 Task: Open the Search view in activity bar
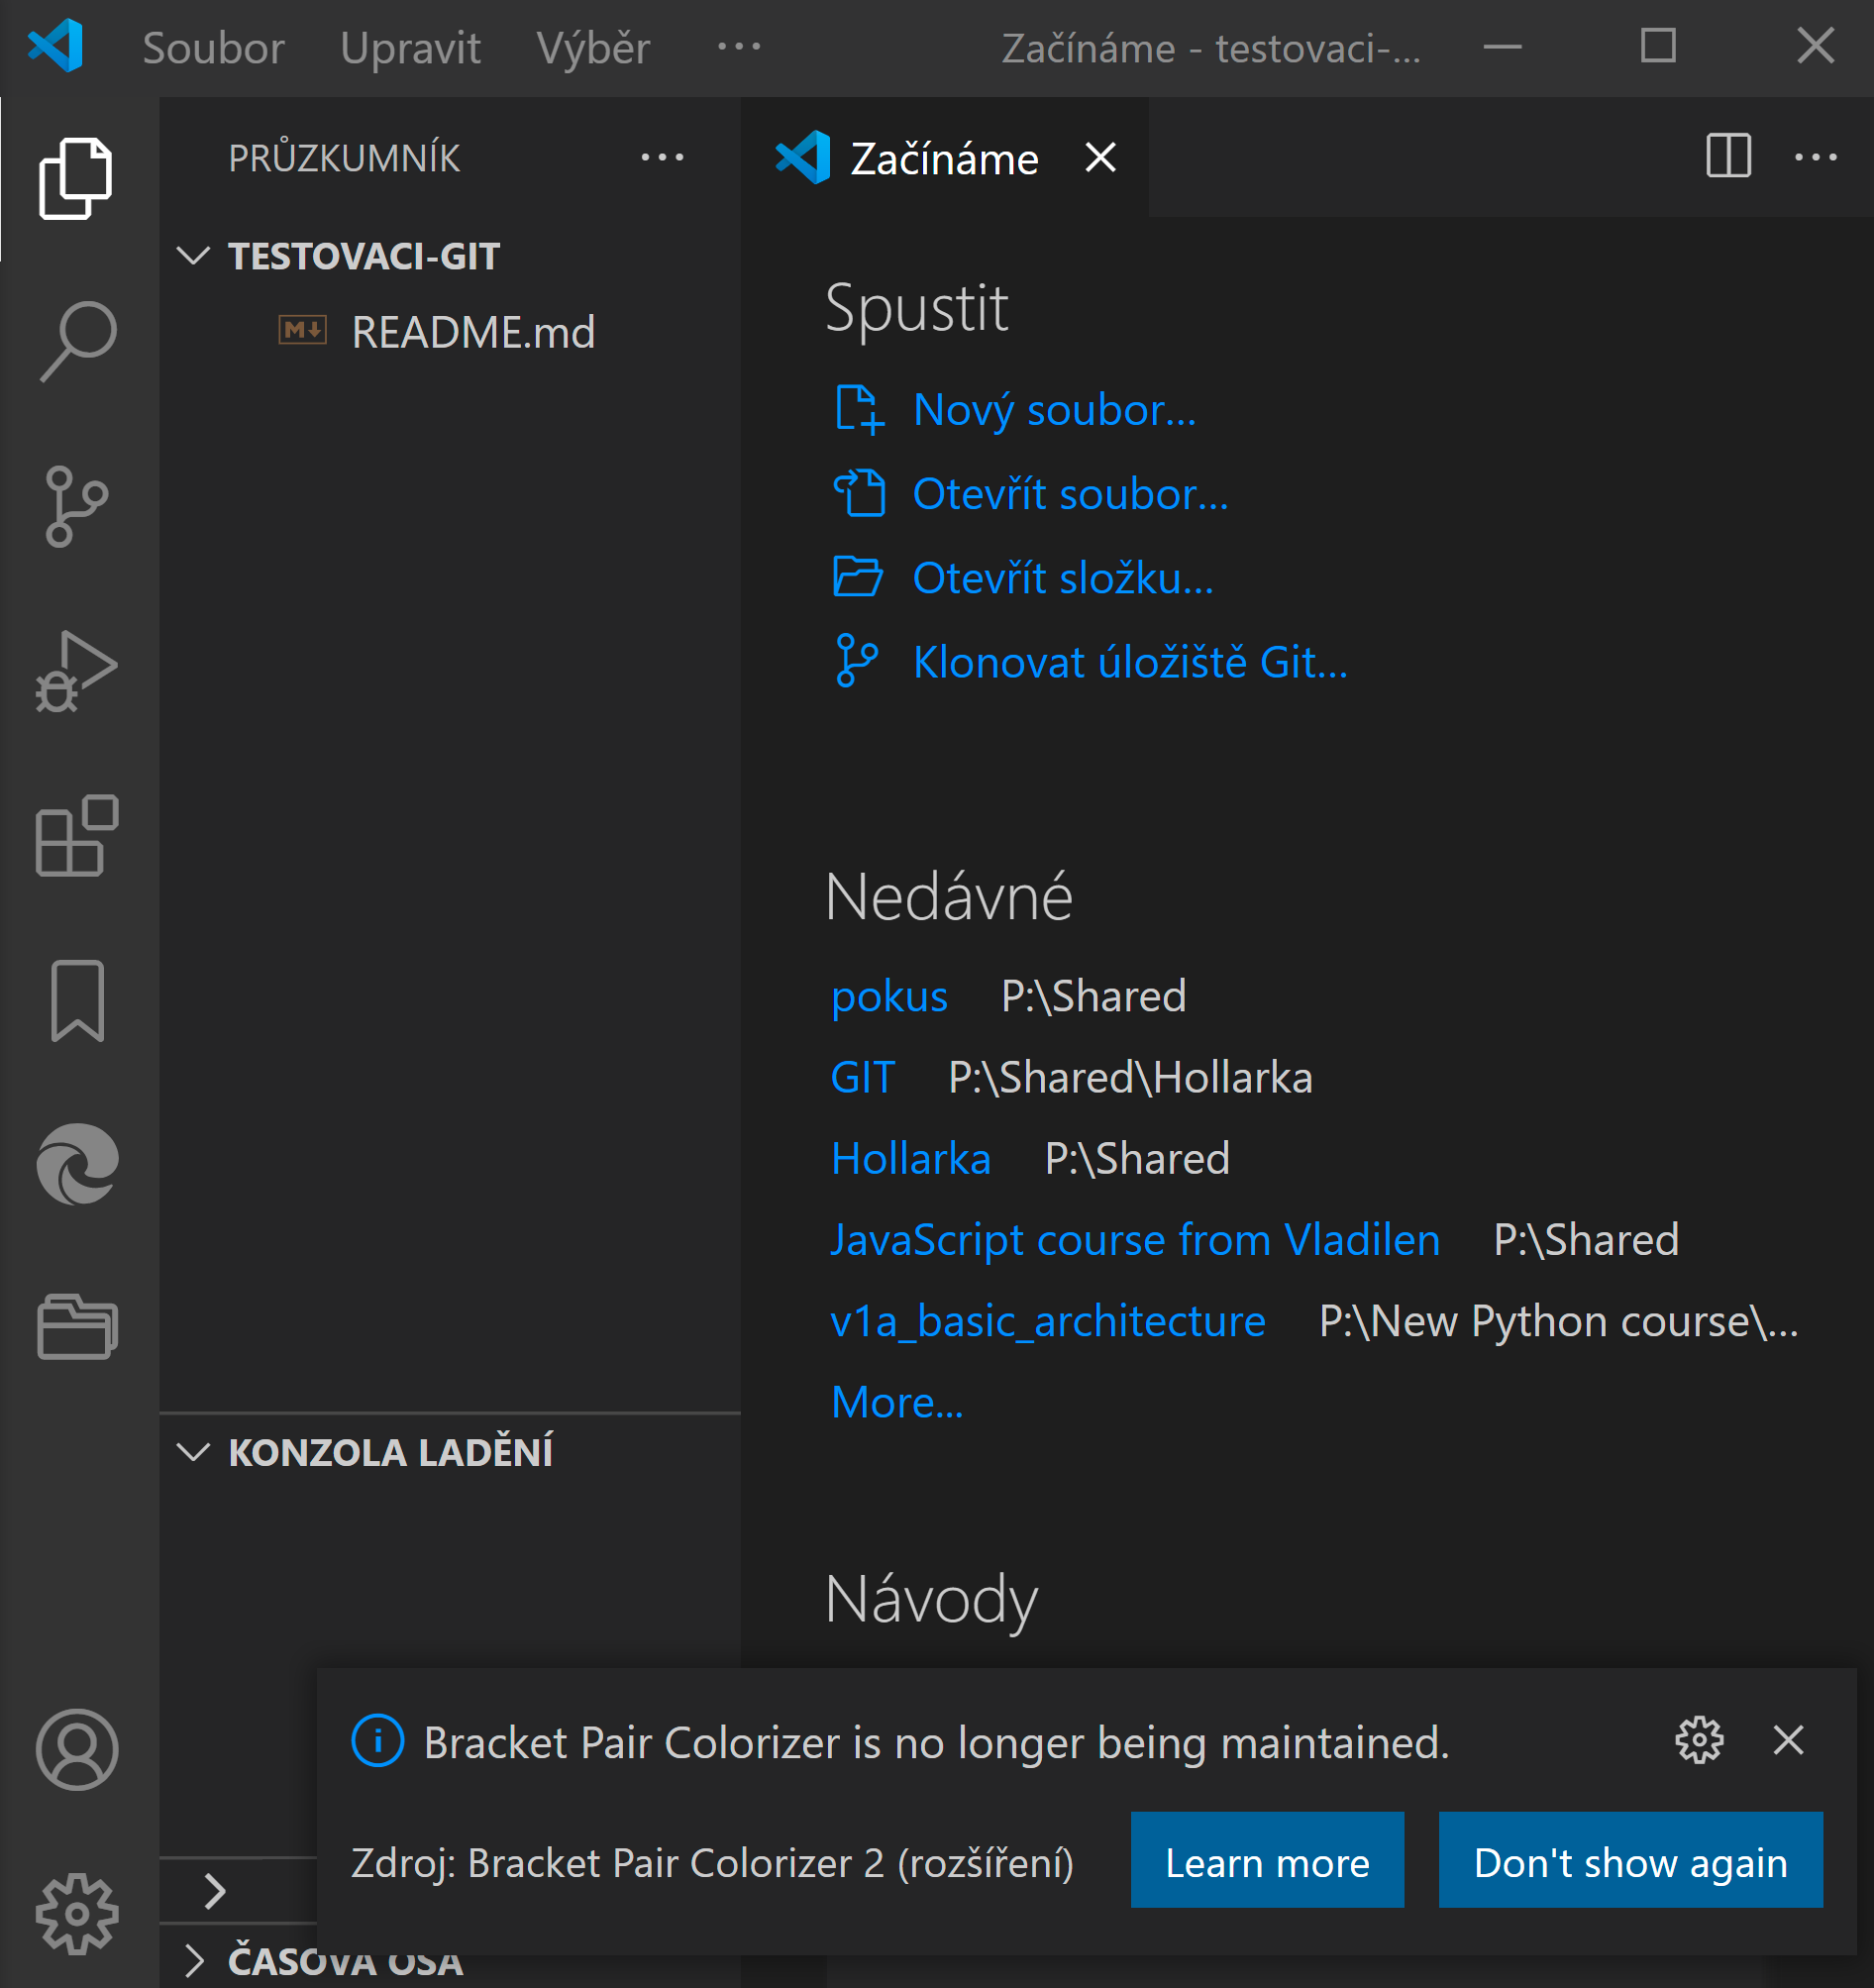(x=77, y=341)
